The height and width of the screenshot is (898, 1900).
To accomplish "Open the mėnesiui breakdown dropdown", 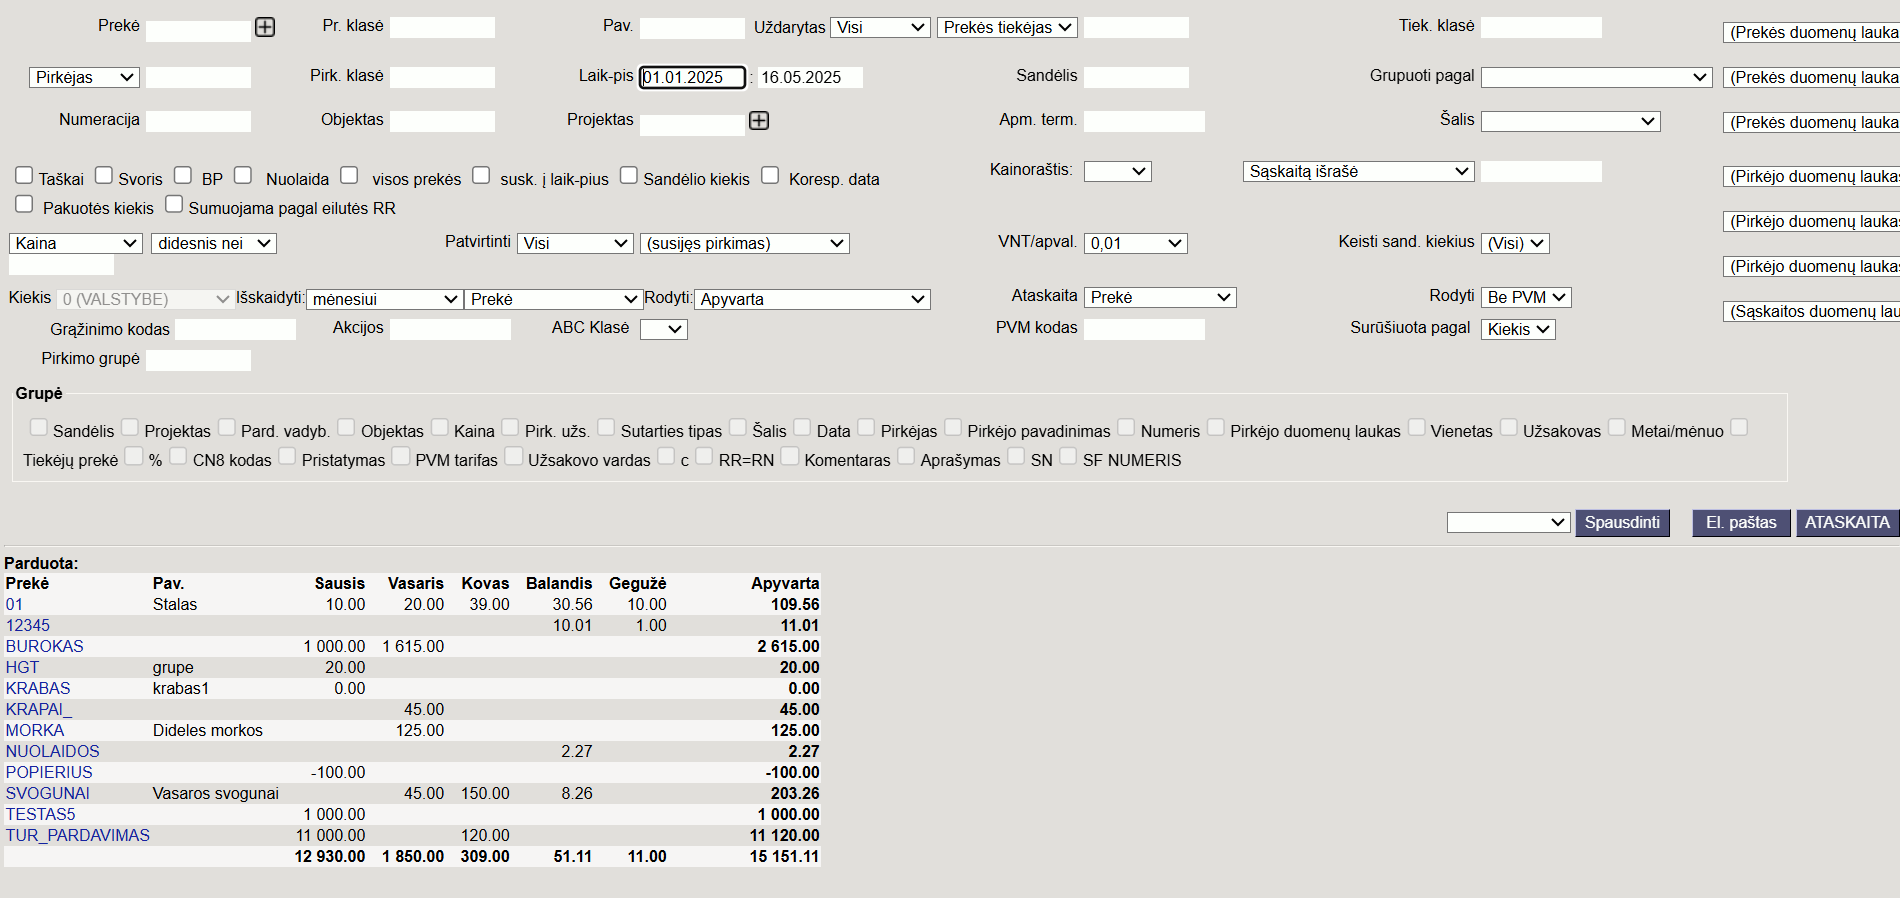I will (384, 299).
